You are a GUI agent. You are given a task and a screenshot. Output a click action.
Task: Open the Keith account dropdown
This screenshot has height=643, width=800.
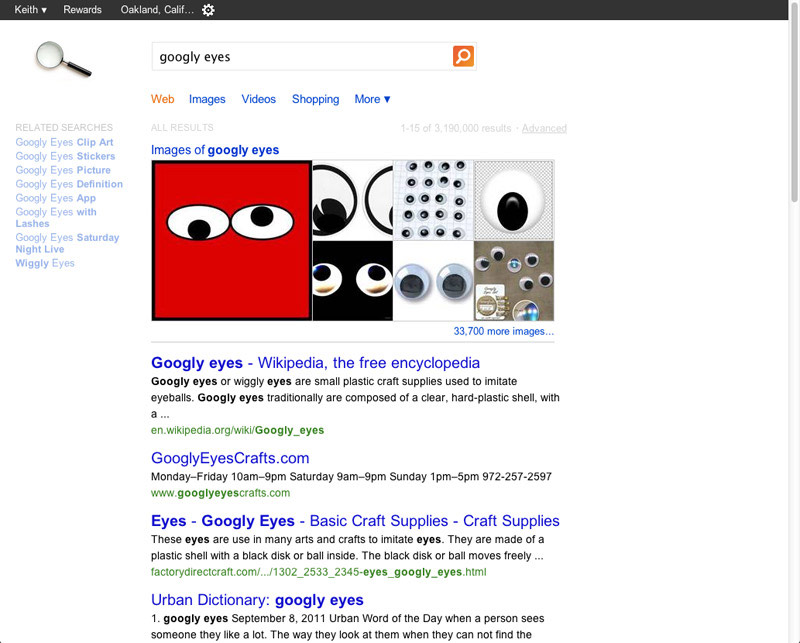coord(31,10)
